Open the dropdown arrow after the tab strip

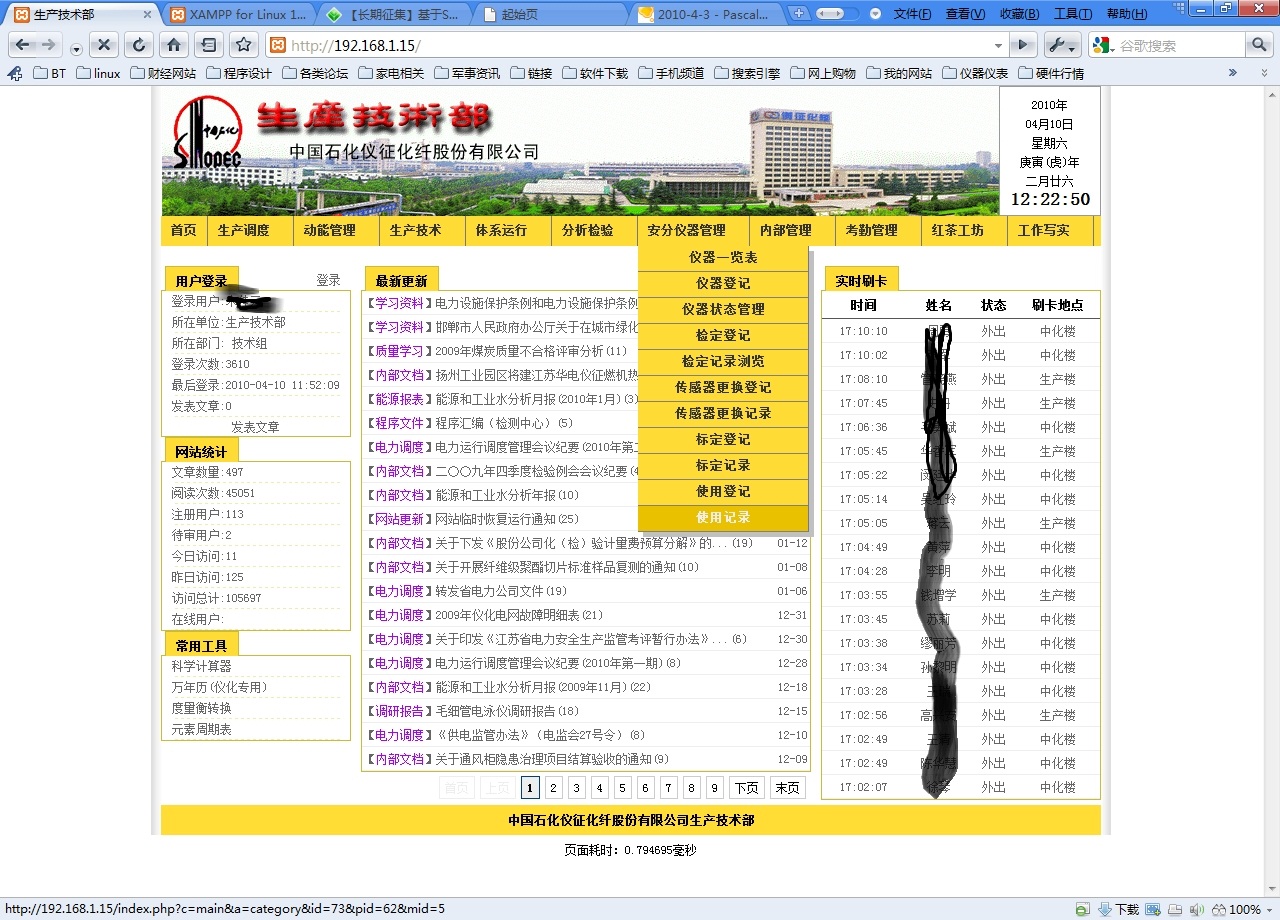[875, 14]
